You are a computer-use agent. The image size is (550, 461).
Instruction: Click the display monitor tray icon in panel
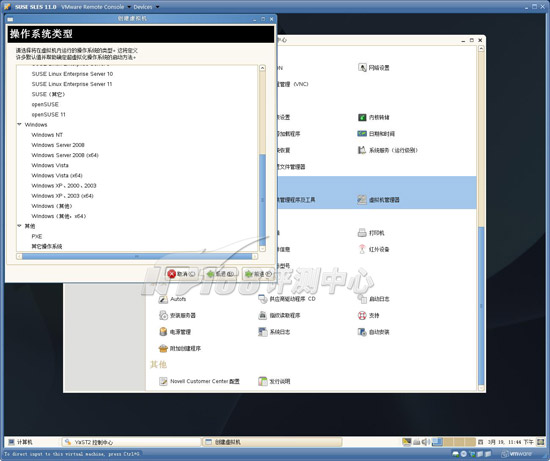pyautogui.click(x=407, y=442)
